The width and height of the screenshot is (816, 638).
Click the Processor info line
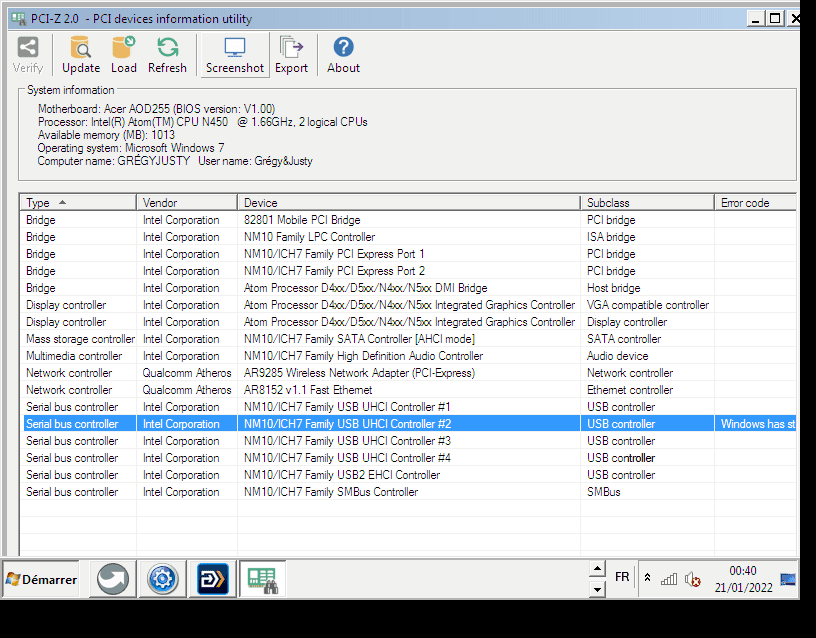click(x=202, y=122)
